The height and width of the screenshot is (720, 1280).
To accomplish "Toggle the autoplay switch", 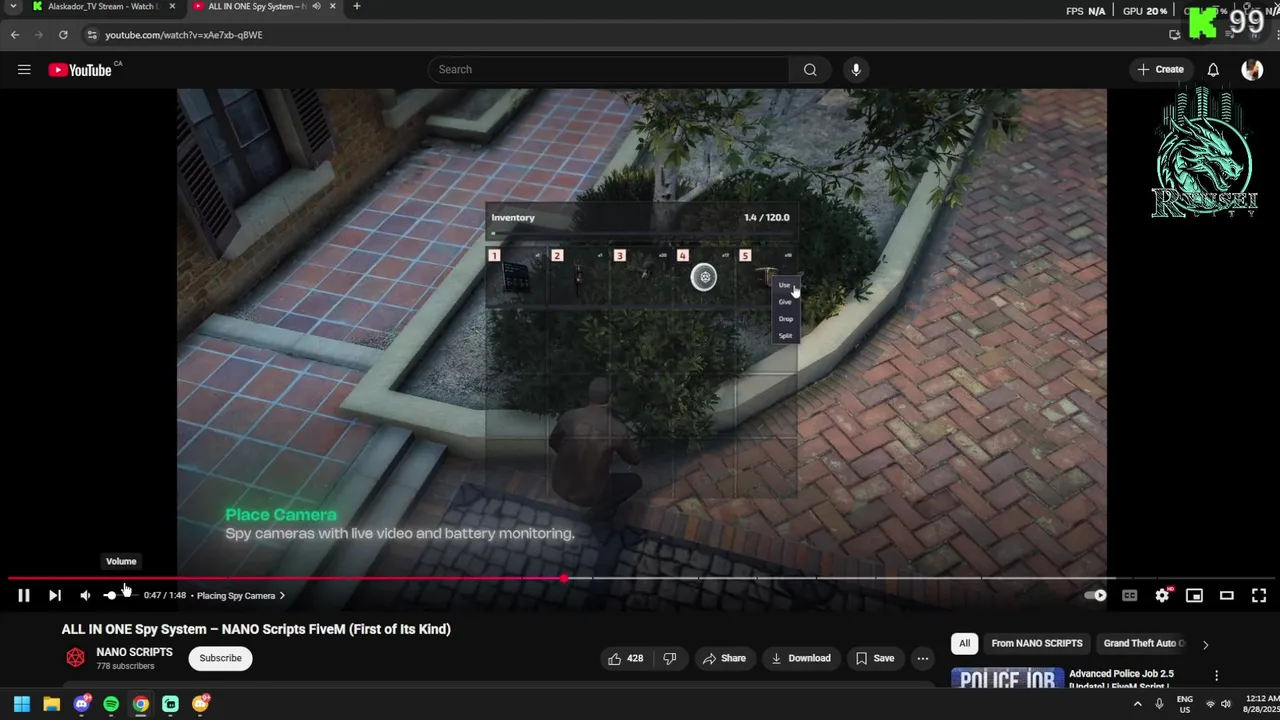I will pos(1096,595).
